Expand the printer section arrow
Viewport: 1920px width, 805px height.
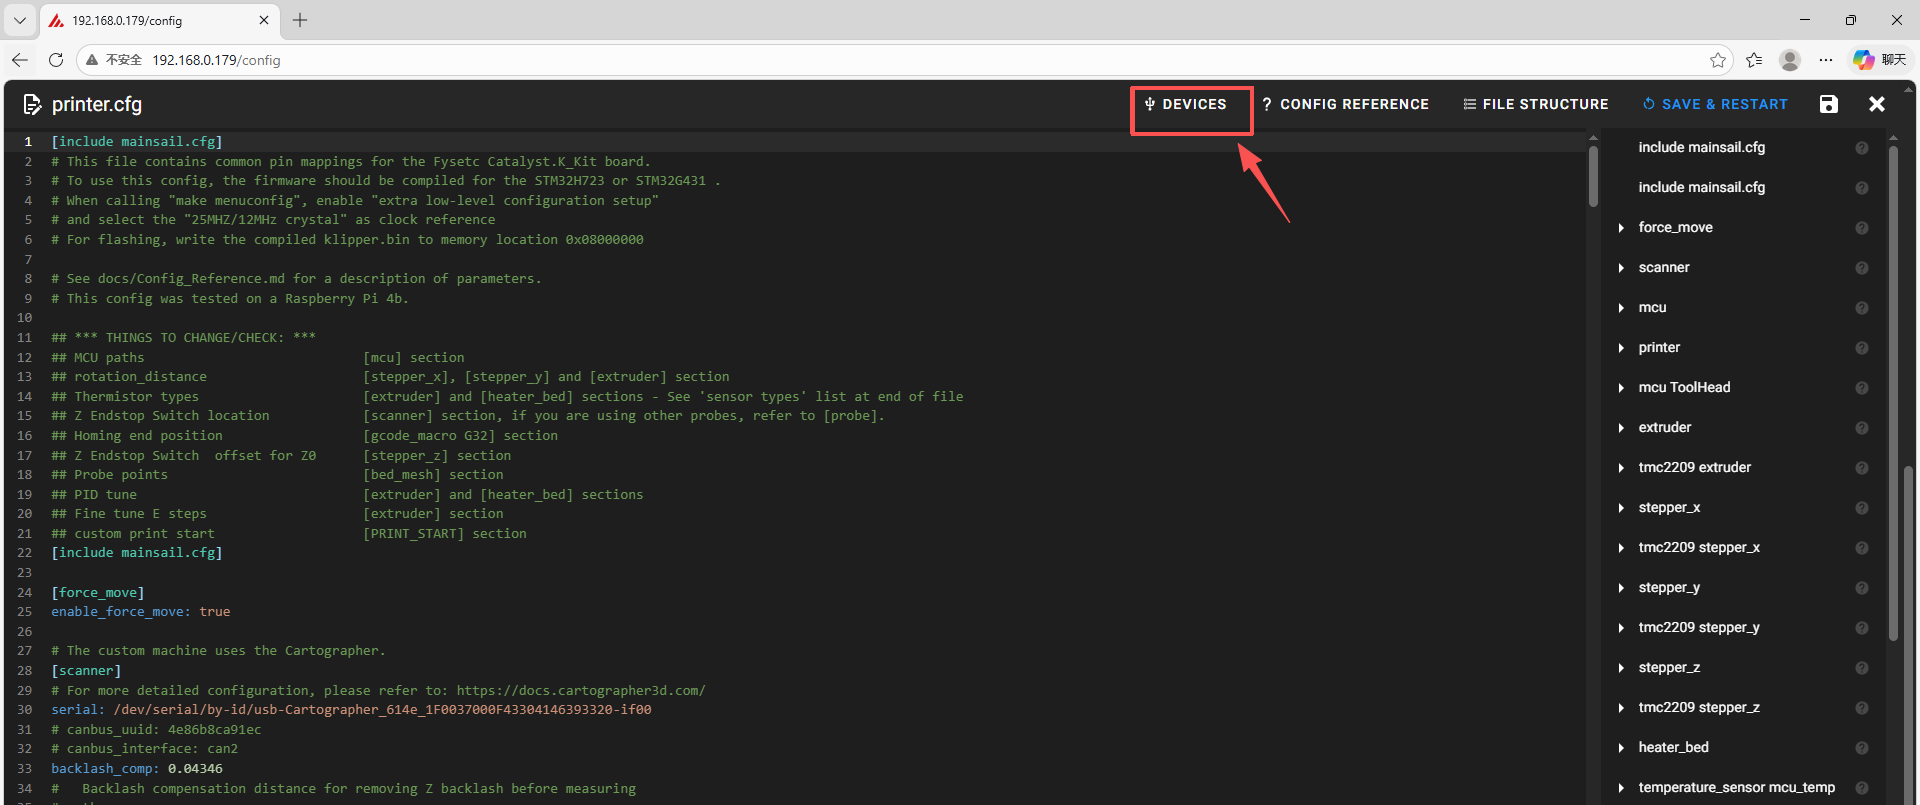tap(1621, 348)
